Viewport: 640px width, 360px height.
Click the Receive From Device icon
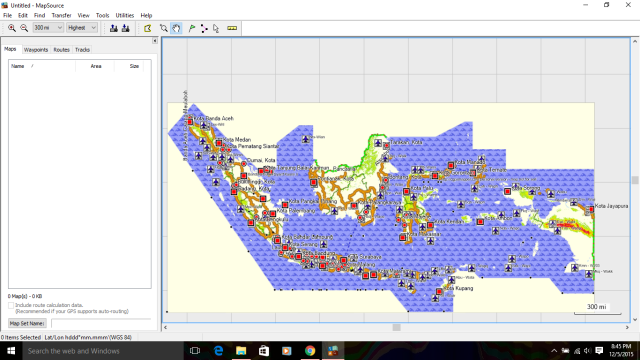(126, 28)
